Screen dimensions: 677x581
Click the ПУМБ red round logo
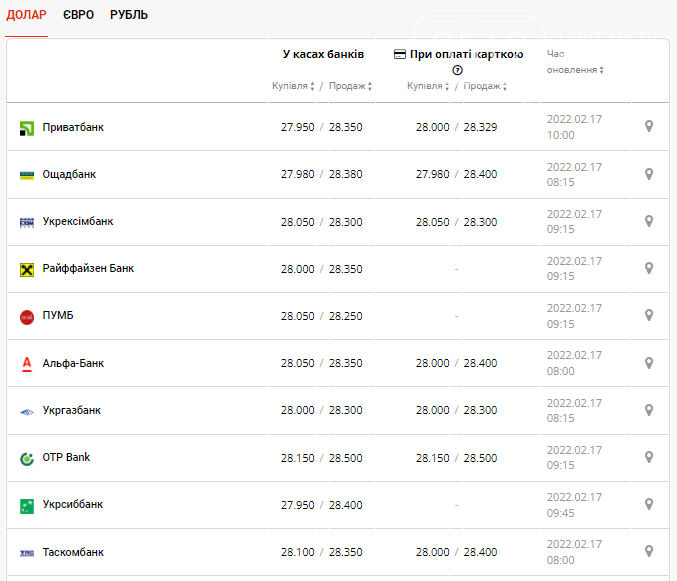point(27,317)
